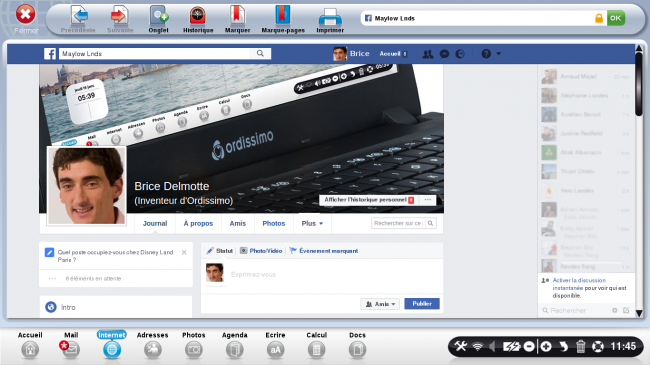
Task: Click Activer la discussion instantanée link
Action: click(x=579, y=284)
